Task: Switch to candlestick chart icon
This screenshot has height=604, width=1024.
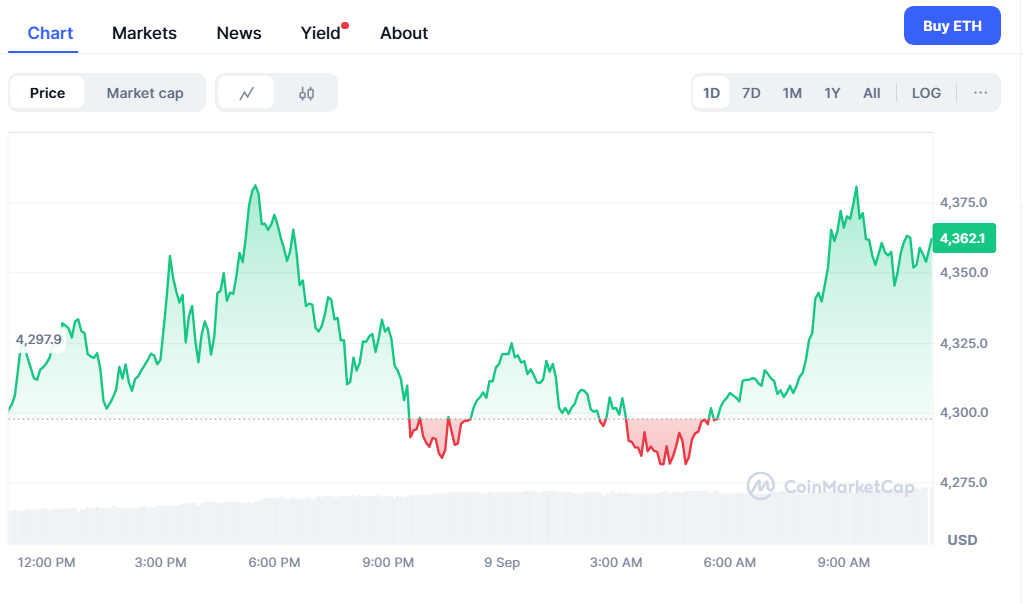Action: click(x=306, y=93)
